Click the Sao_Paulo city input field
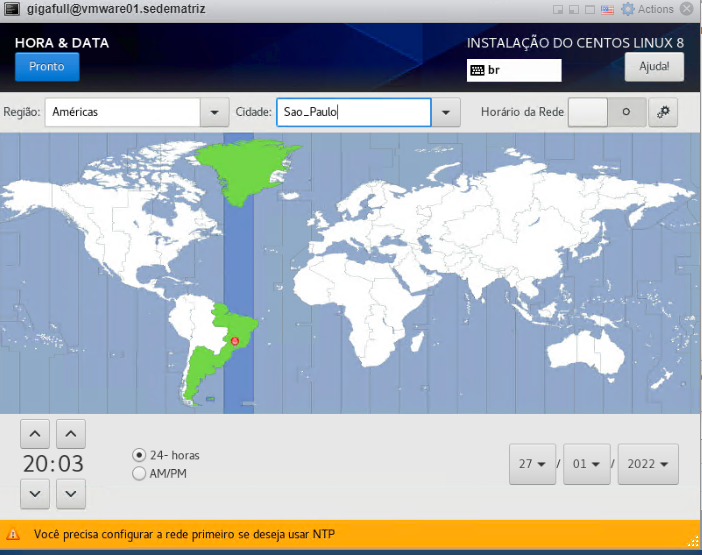702x555 pixels. [x=354, y=112]
